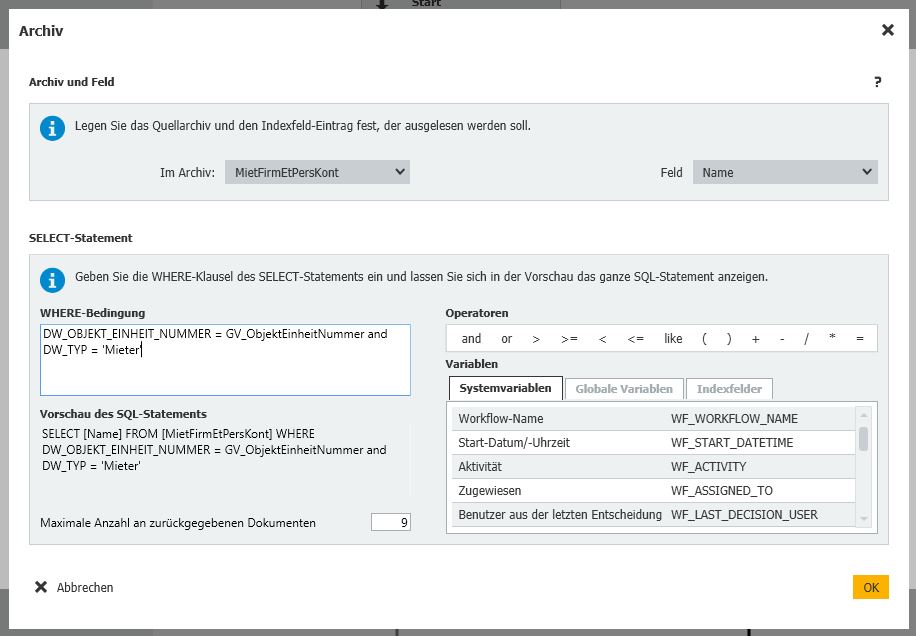Expand the Feld dropdown showing Name
This screenshot has width=916, height=636.
click(x=785, y=172)
